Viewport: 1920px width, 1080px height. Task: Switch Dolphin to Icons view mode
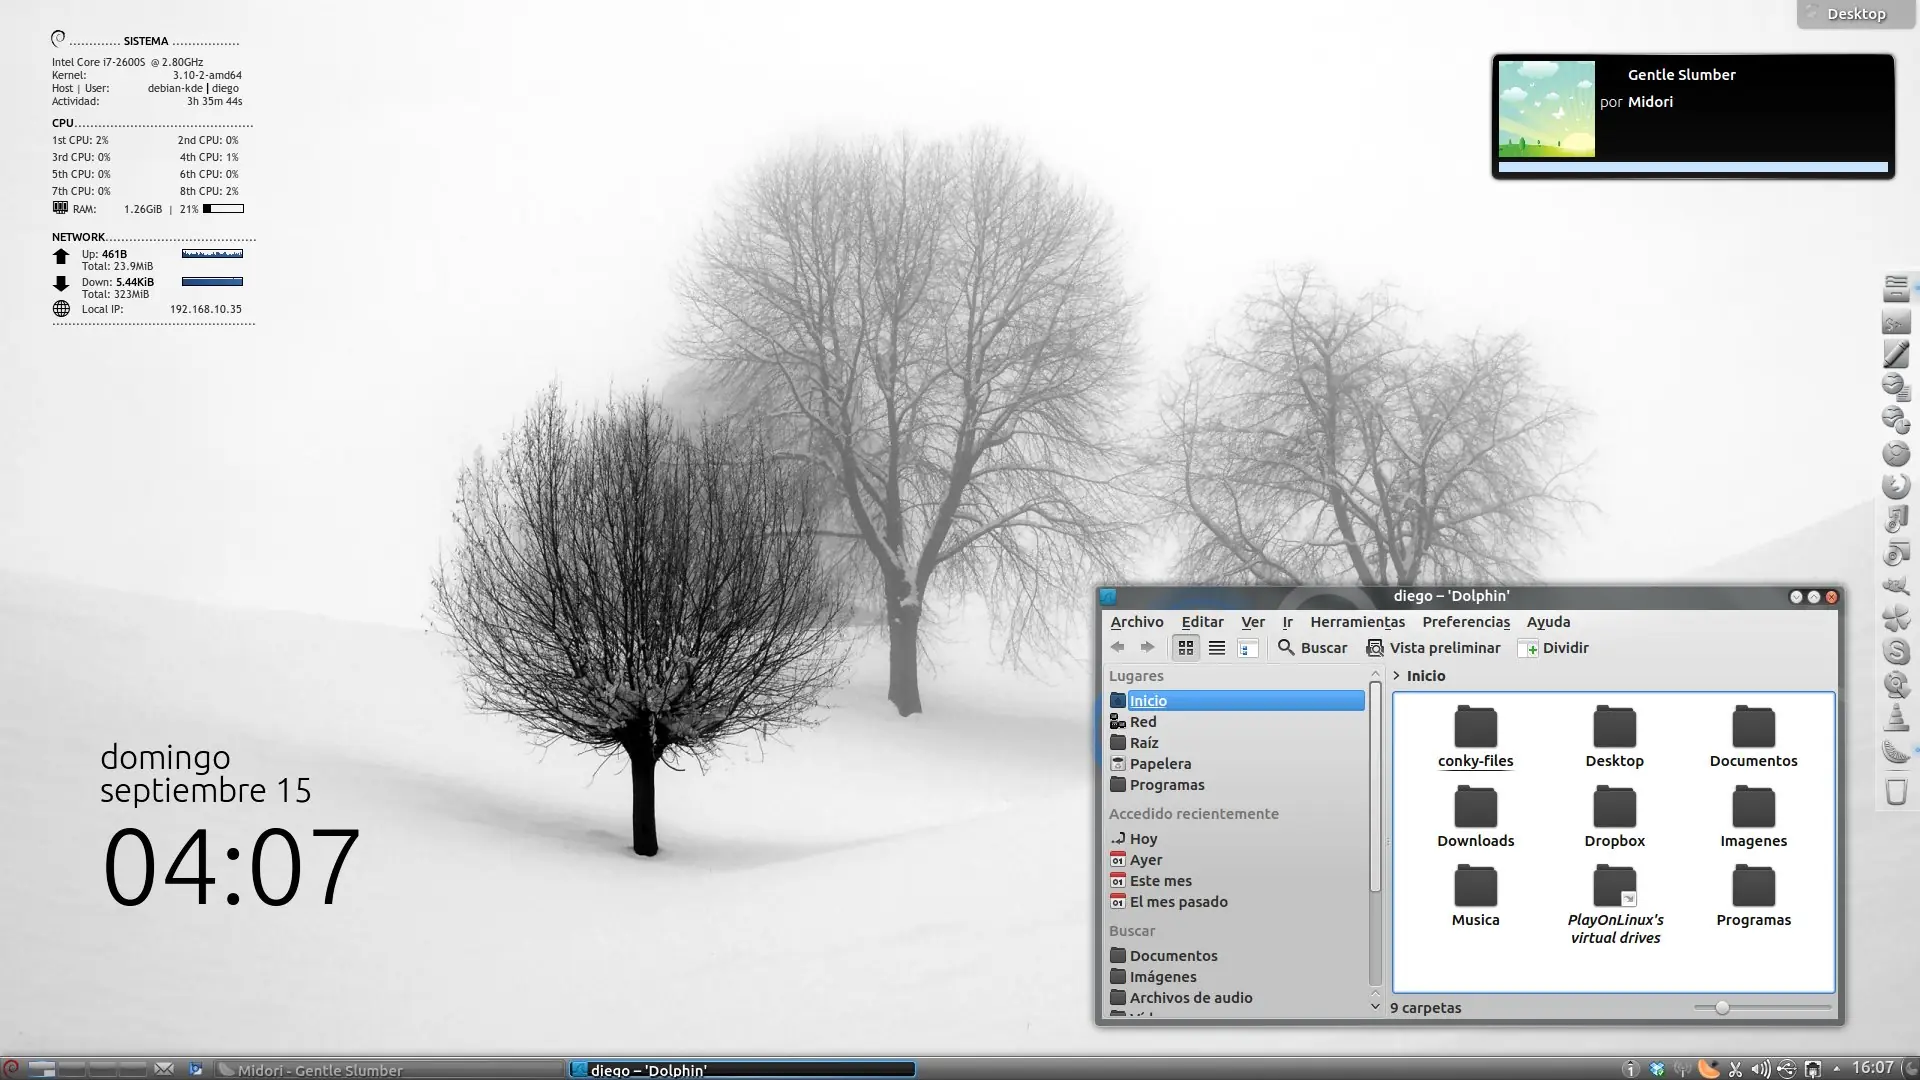[x=1186, y=648]
